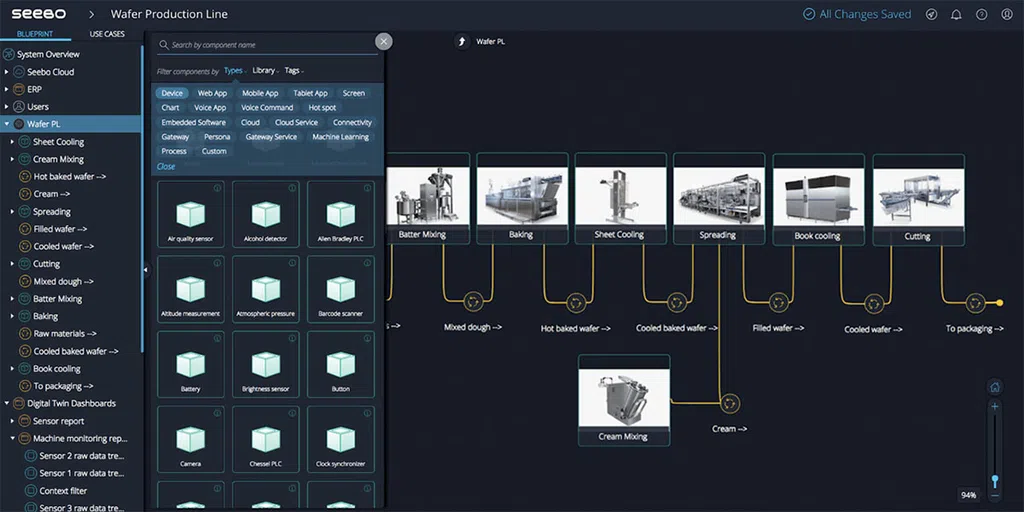Collapse the left sidebar arrow handle
The image size is (1024, 512).
tap(145, 269)
